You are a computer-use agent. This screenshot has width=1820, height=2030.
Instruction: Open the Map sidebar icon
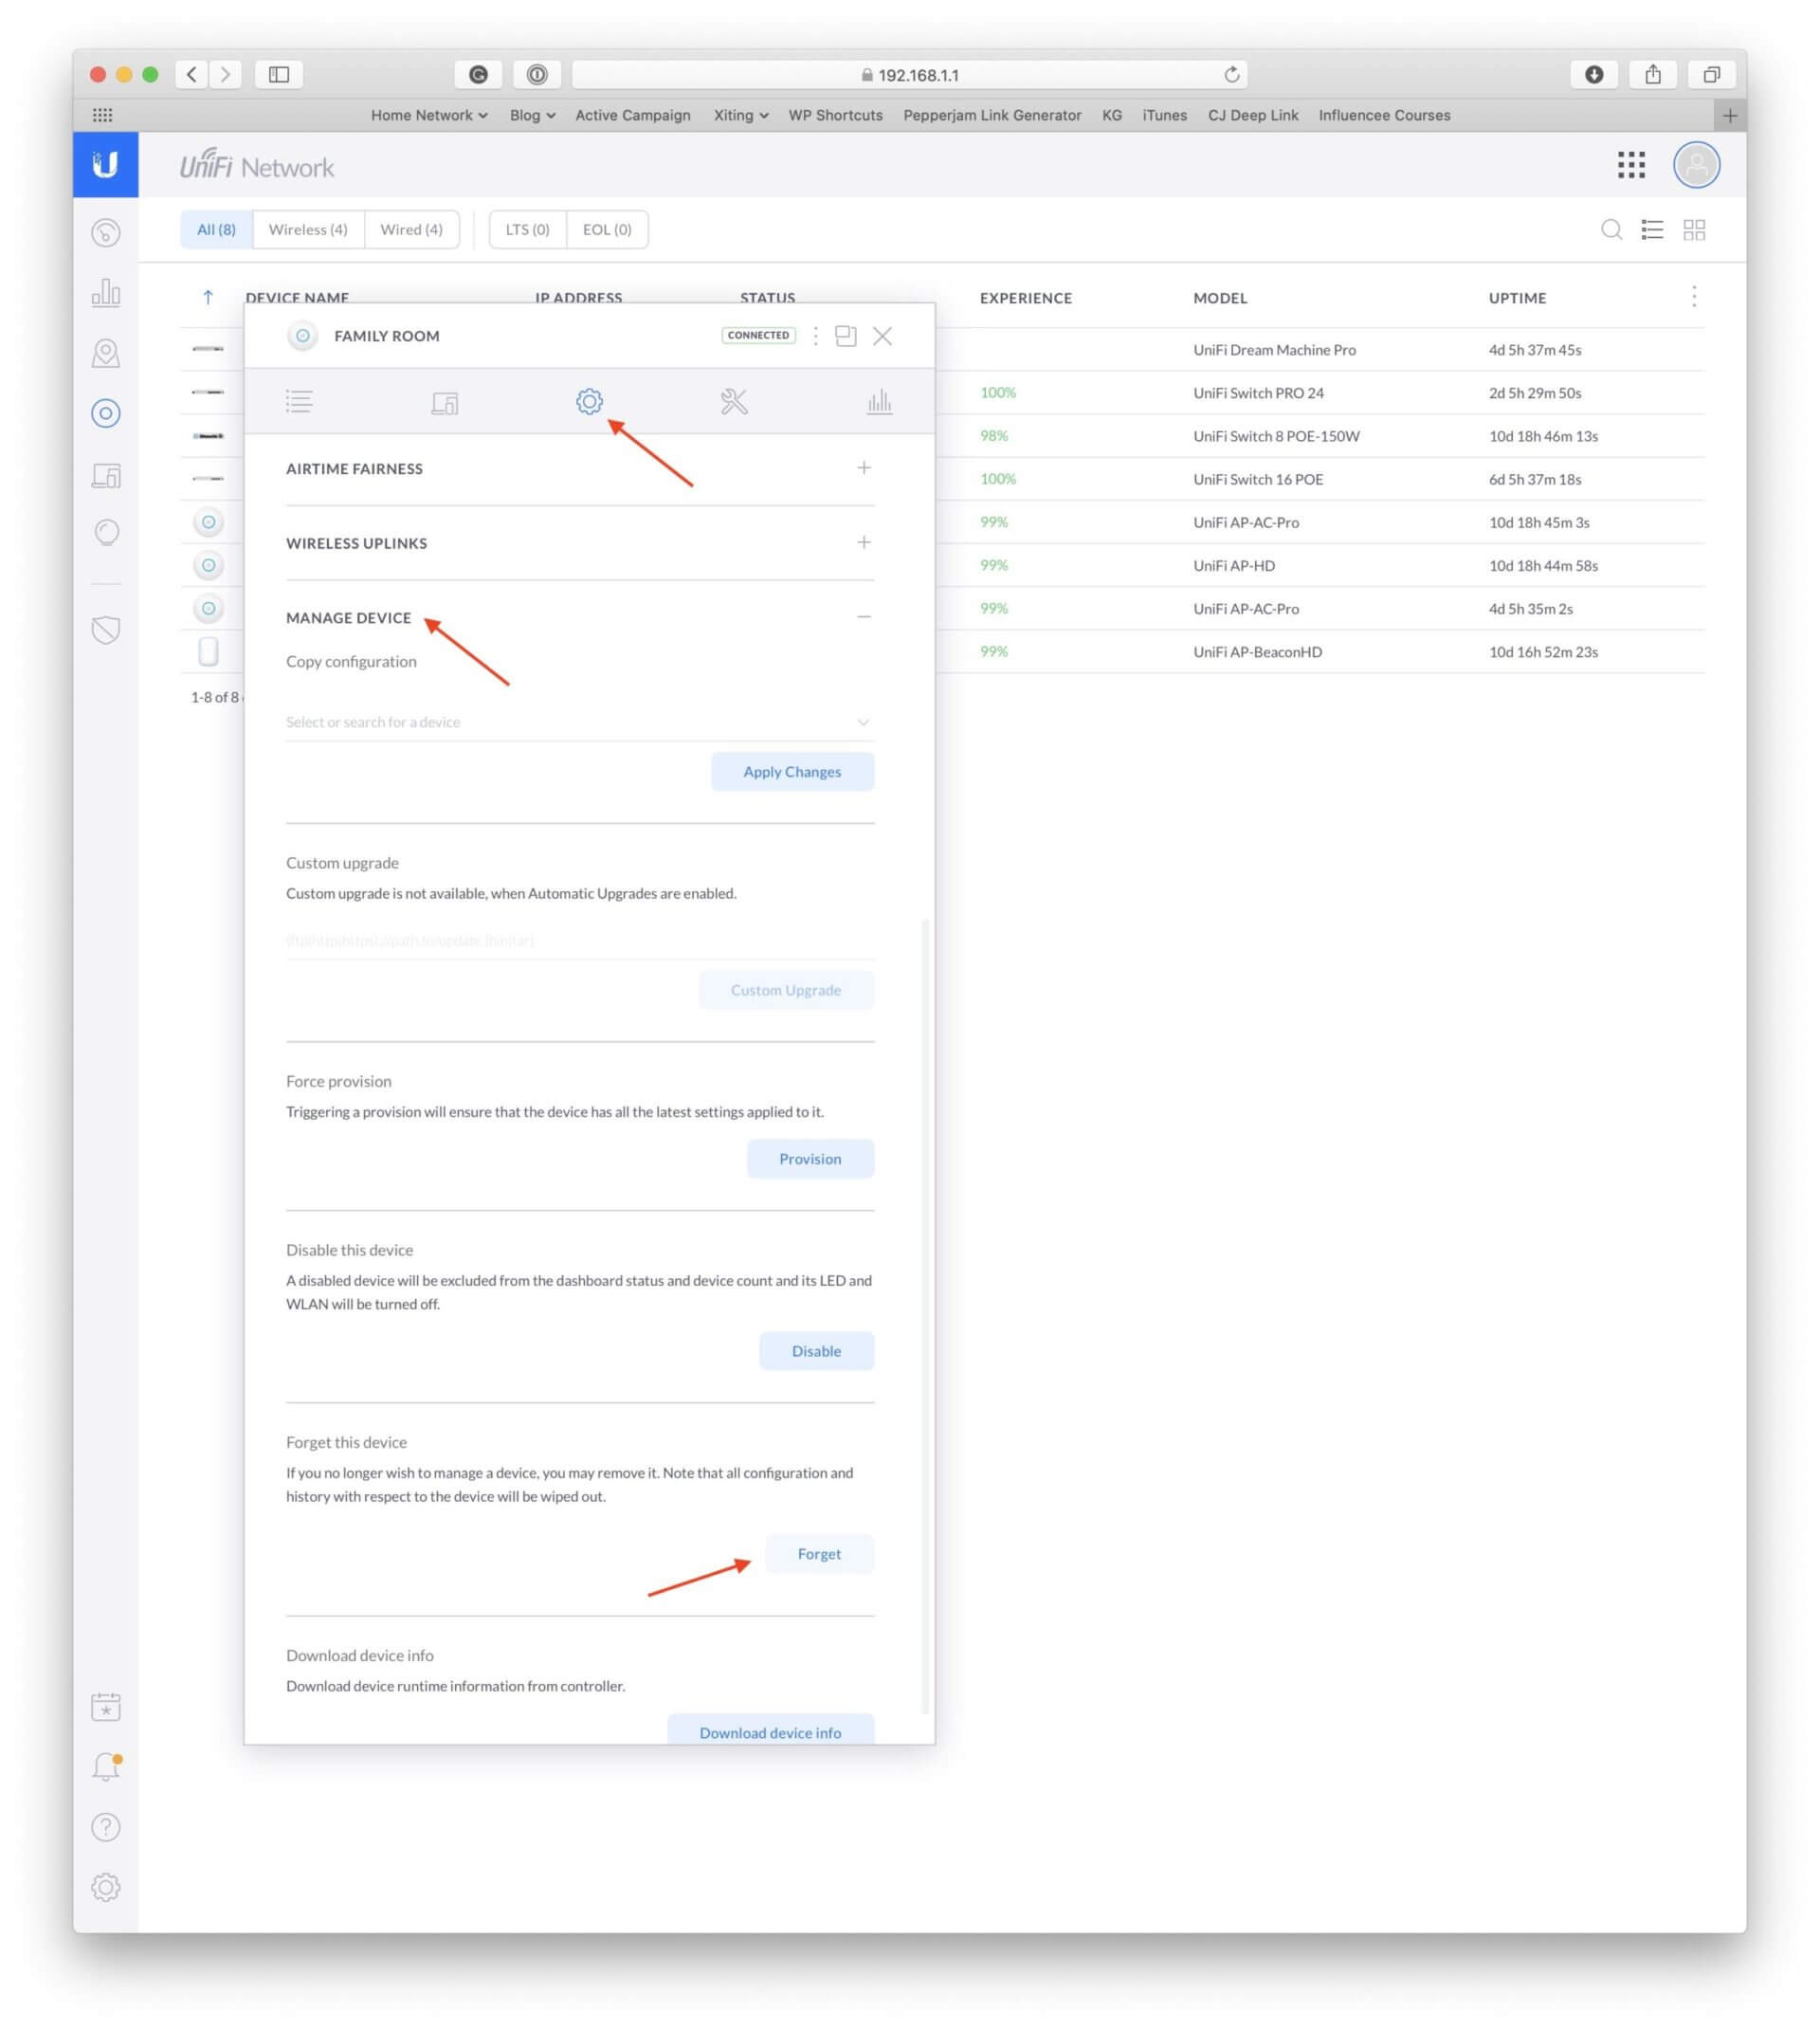[x=106, y=353]
